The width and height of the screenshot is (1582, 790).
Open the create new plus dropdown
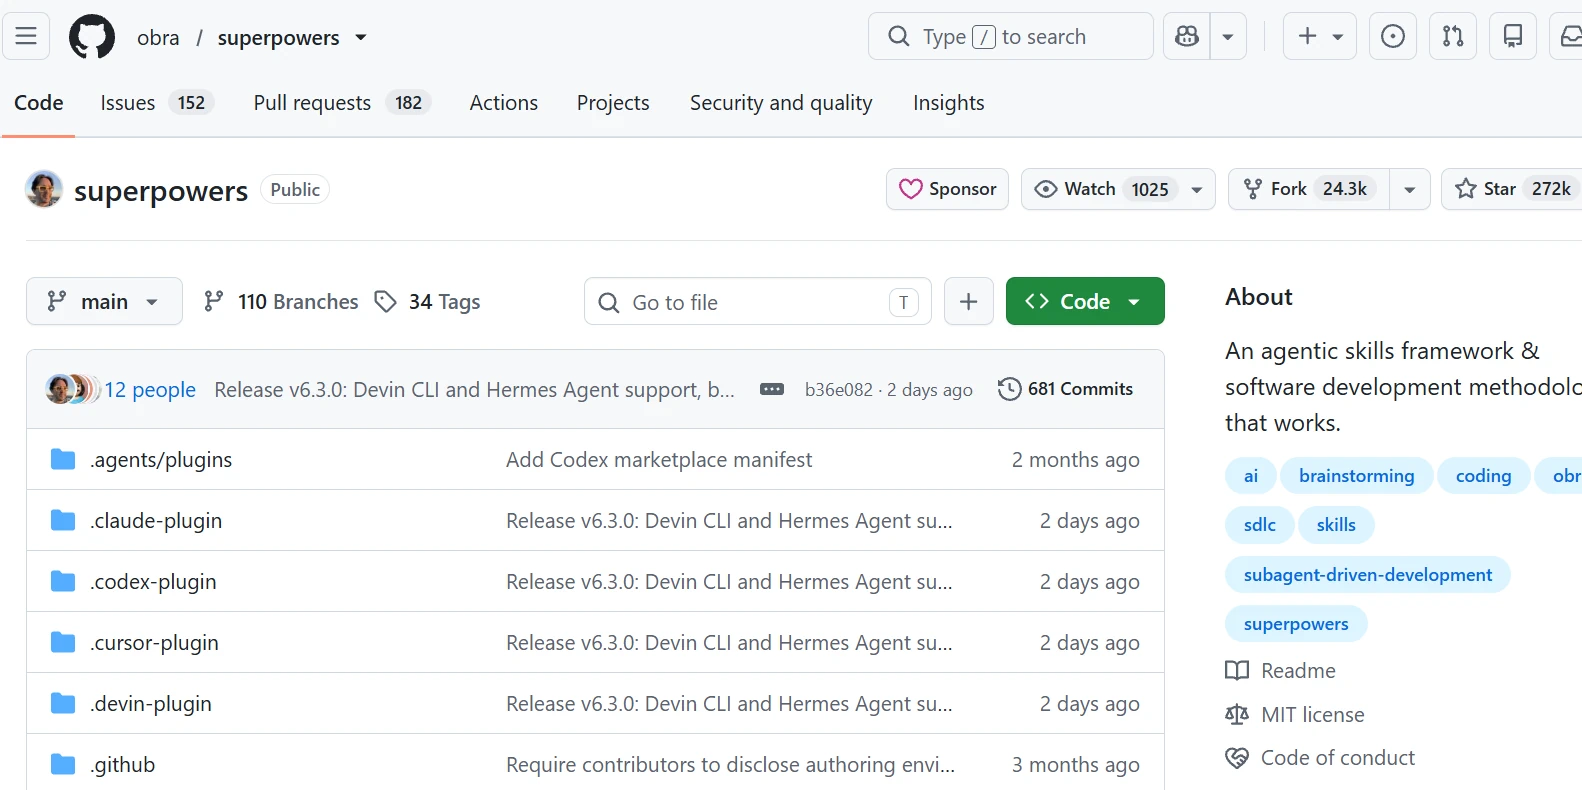(x=1320, y=37)
